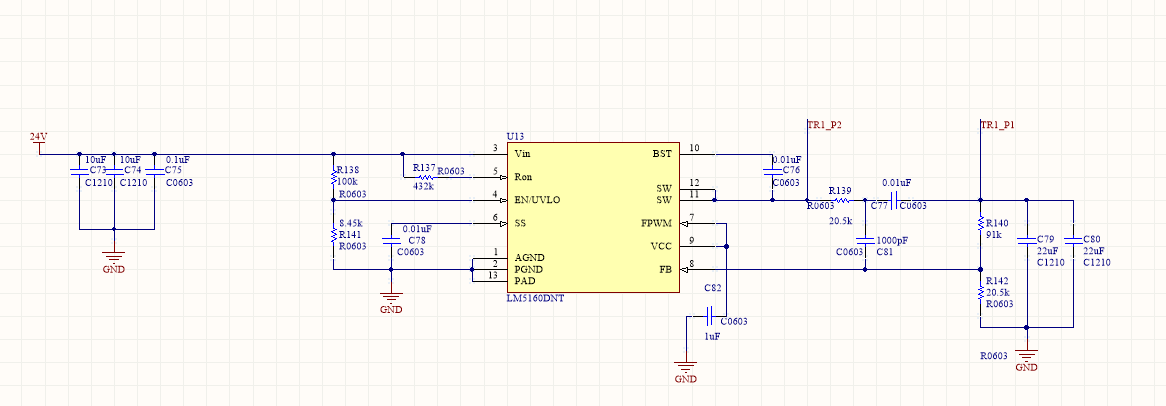Click the 8.45k resistor value
The height and width of the screenshot is (406, 1166).
pyautogui.click(x=350, y=223)
